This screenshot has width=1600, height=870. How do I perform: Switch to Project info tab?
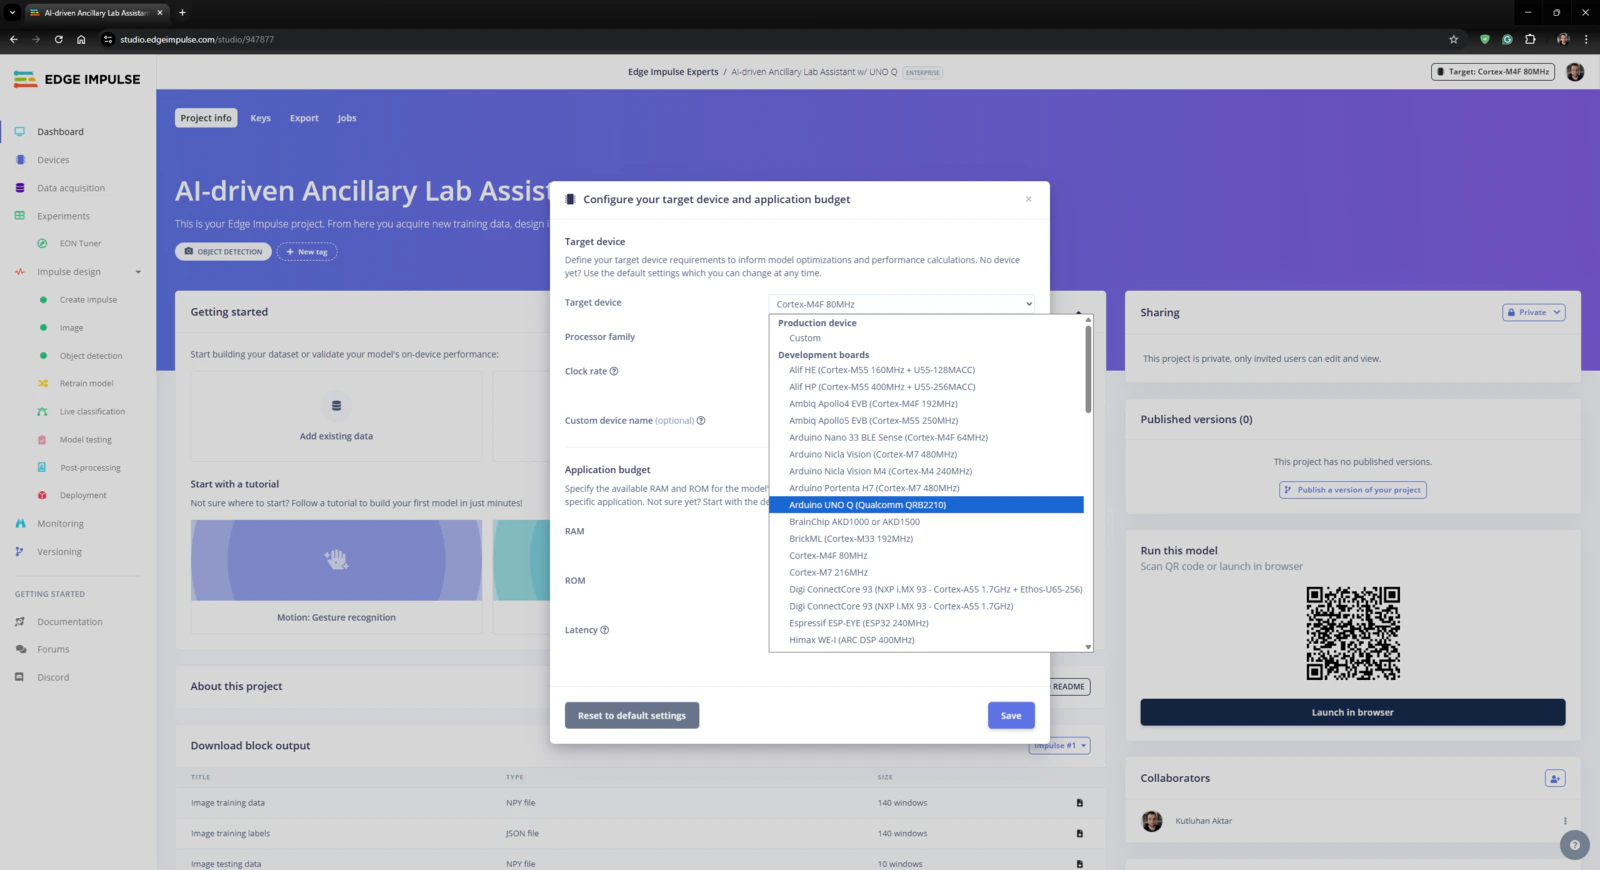pyautogui.click(x=206, y=118)
